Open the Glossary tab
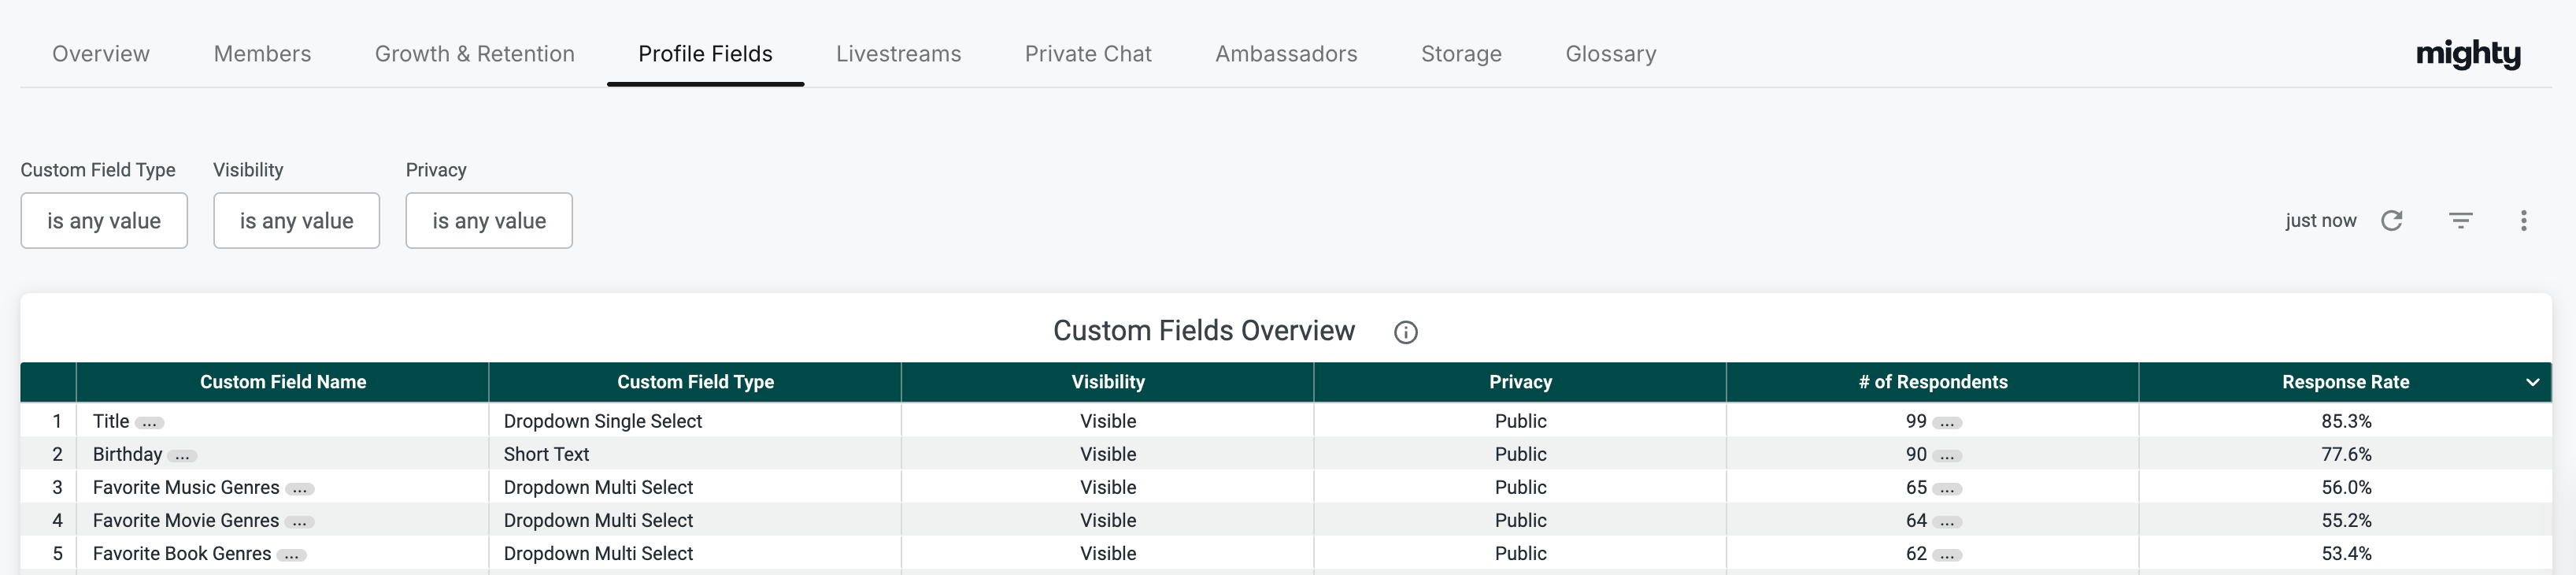The image size is (2576, 575). click(1610, 54)
